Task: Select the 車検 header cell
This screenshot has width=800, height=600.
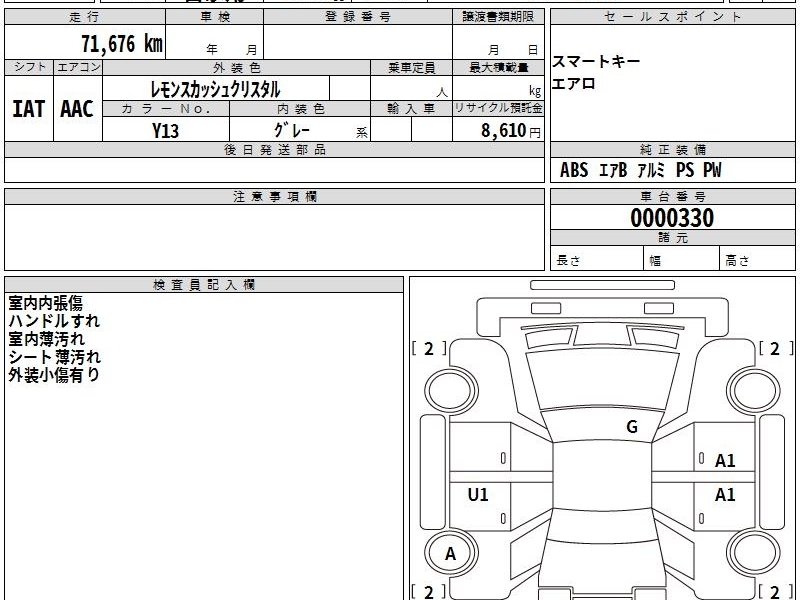Action: [214, 17]
